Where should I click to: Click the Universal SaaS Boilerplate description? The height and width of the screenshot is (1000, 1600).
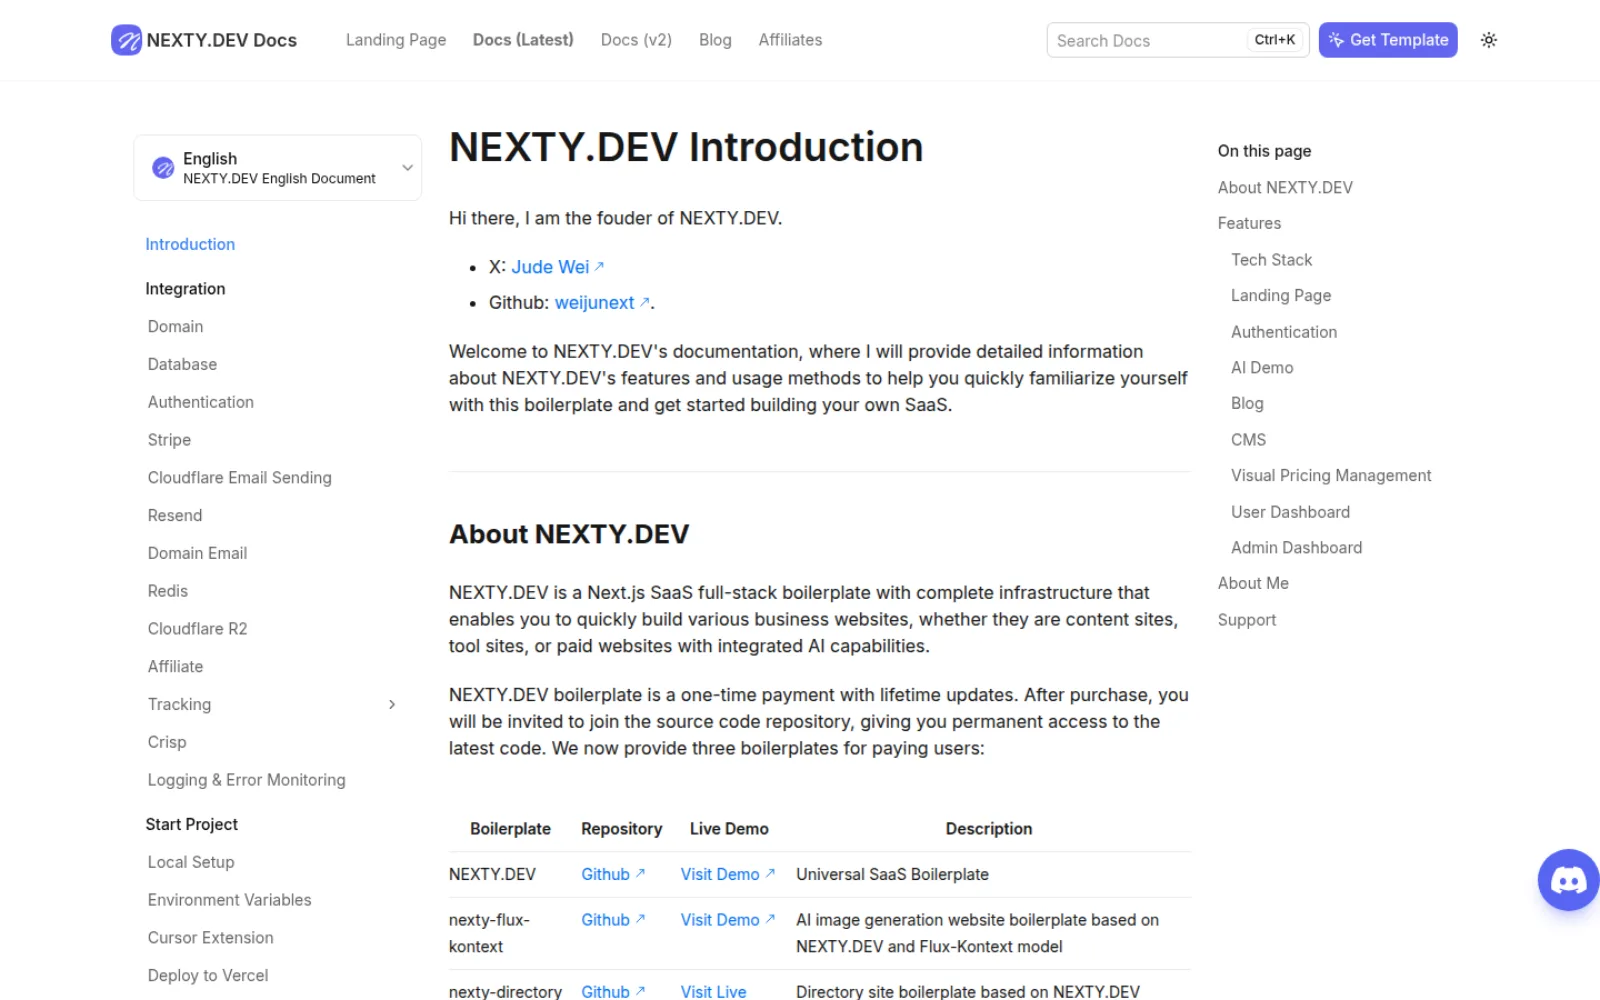[892, 874]
